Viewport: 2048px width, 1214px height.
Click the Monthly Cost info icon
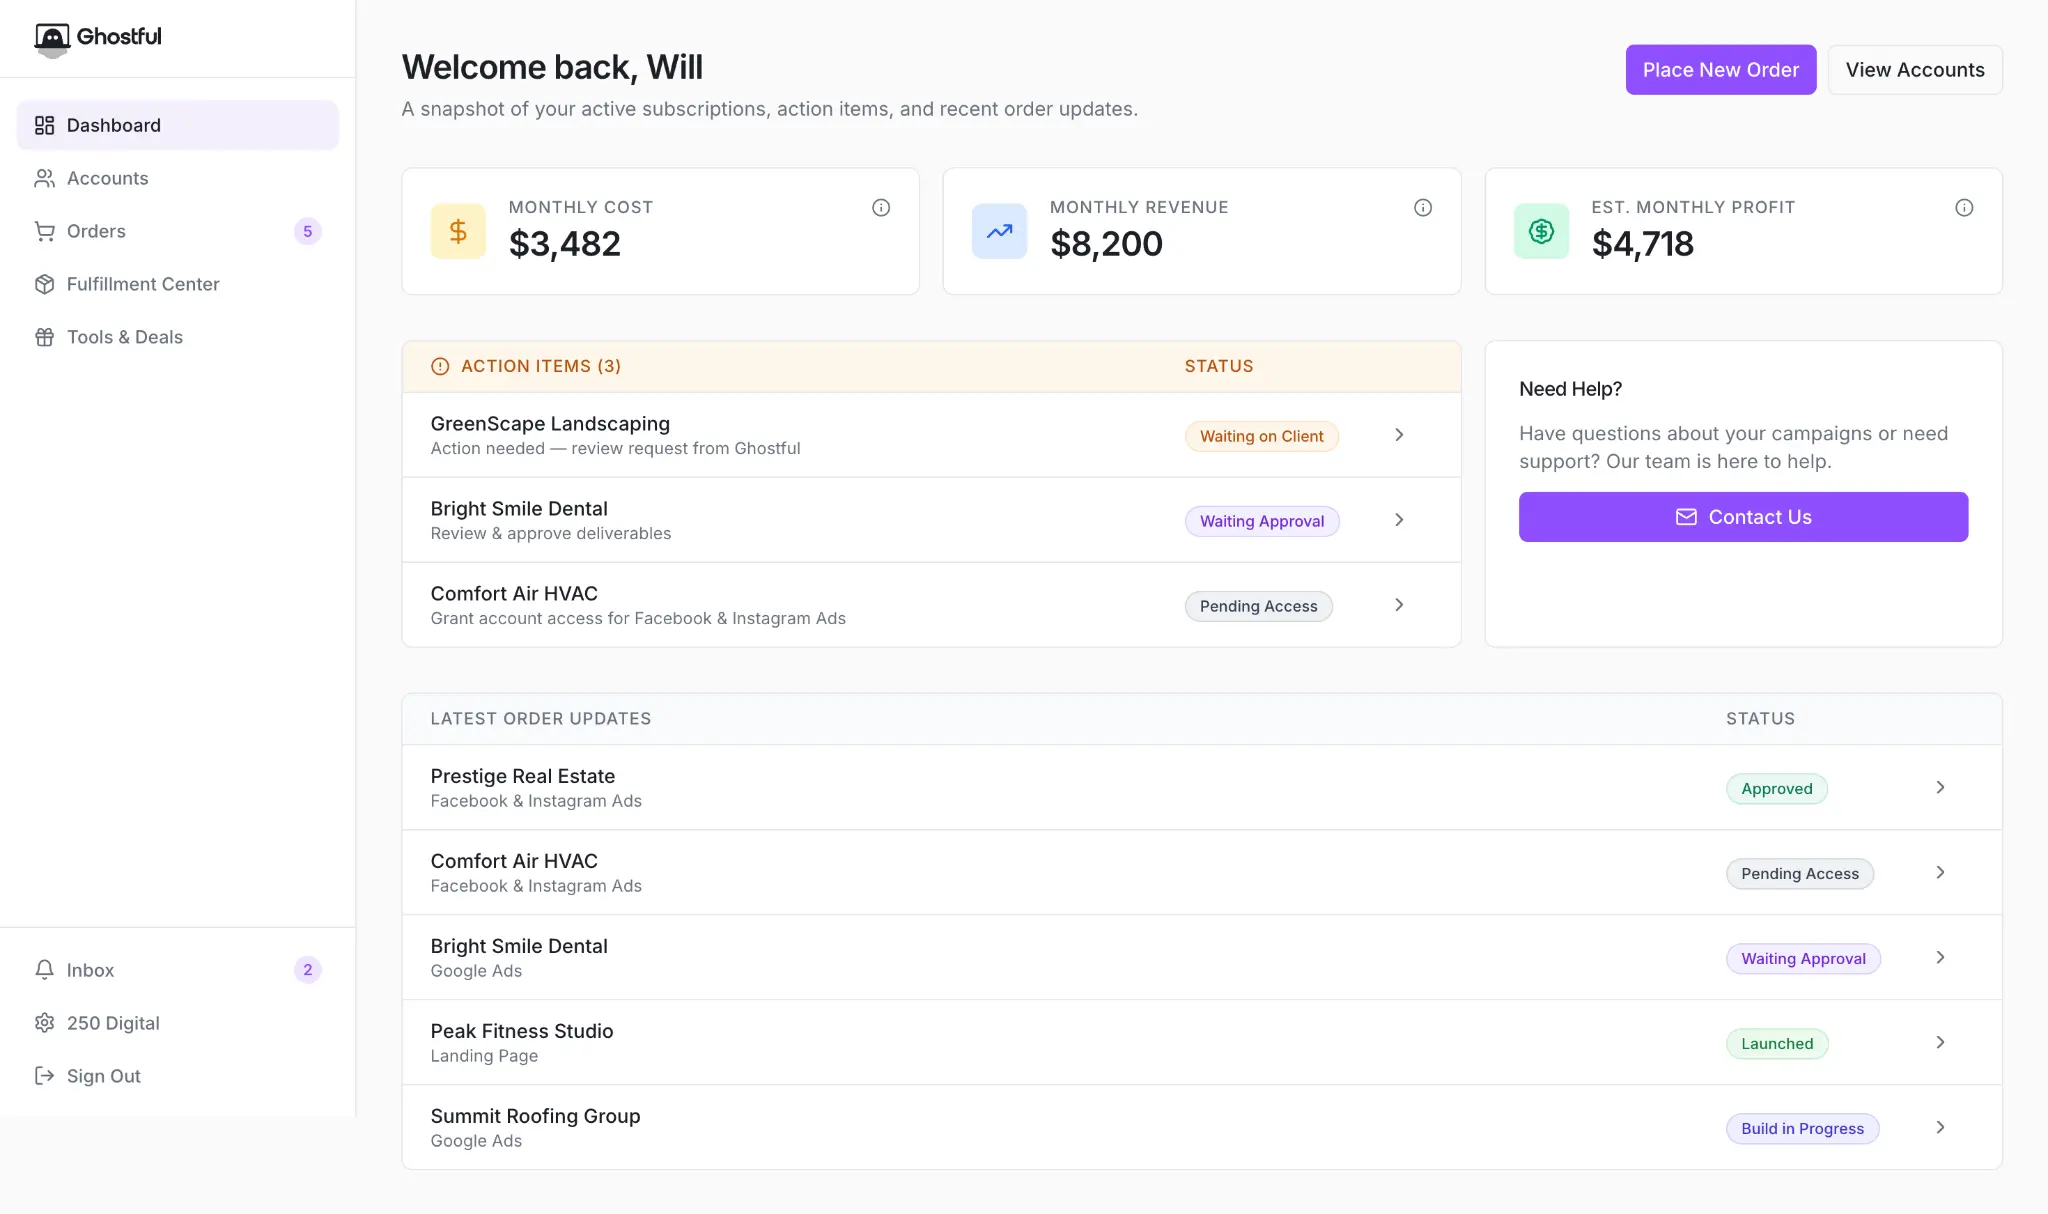click(881, 207)
